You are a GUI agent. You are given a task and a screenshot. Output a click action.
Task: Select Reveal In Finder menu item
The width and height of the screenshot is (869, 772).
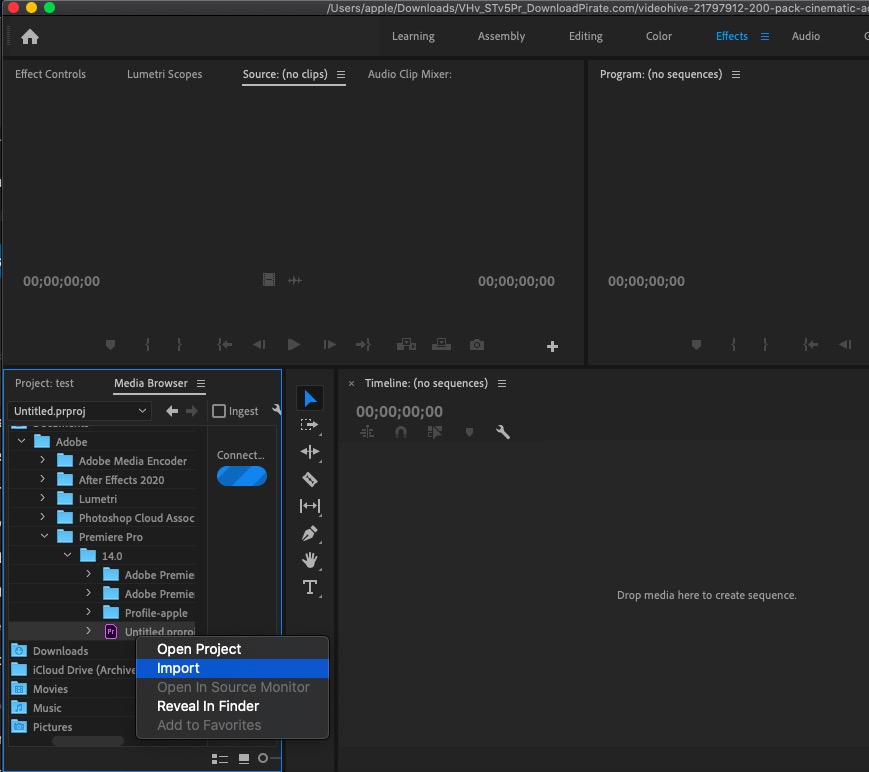pyautogui.click(x=232, y=706)
